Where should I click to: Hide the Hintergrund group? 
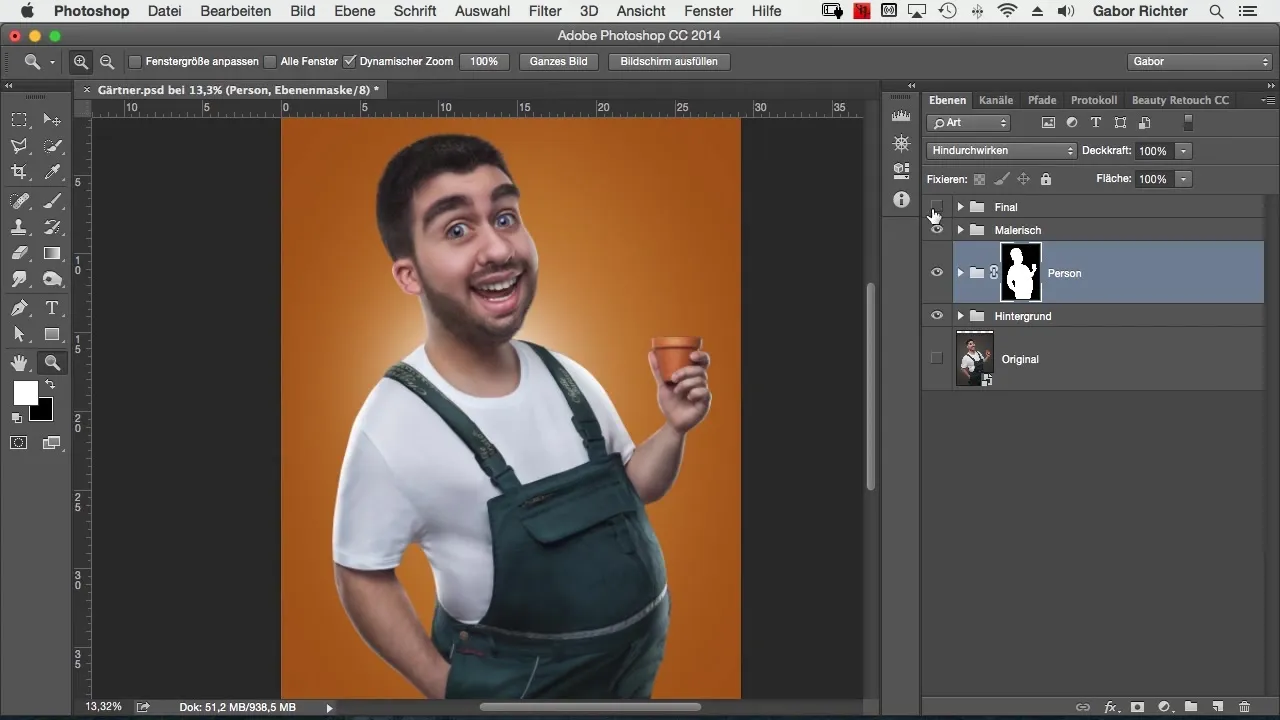(937, 316)
